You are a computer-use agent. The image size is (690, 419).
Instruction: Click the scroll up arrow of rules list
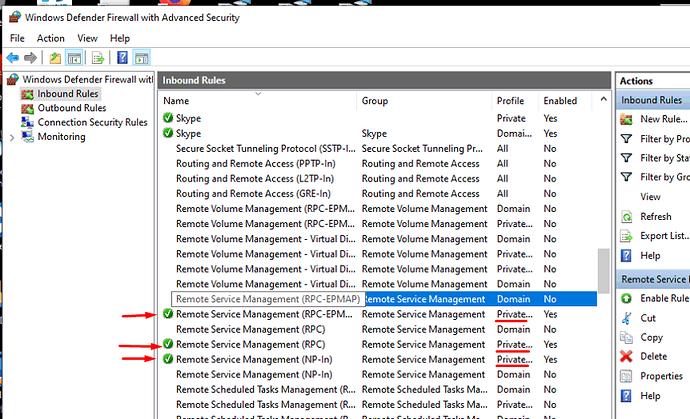coord(604,99)
